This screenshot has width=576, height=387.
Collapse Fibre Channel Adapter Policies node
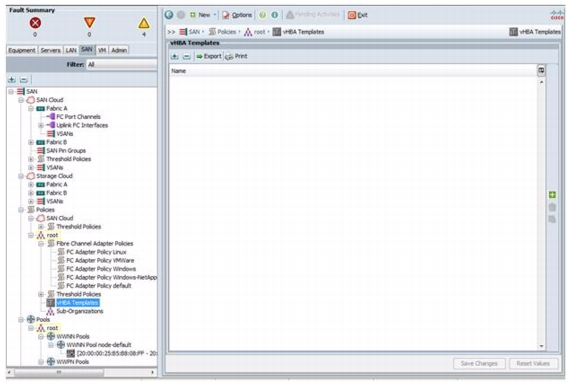(x=41, y=243)
